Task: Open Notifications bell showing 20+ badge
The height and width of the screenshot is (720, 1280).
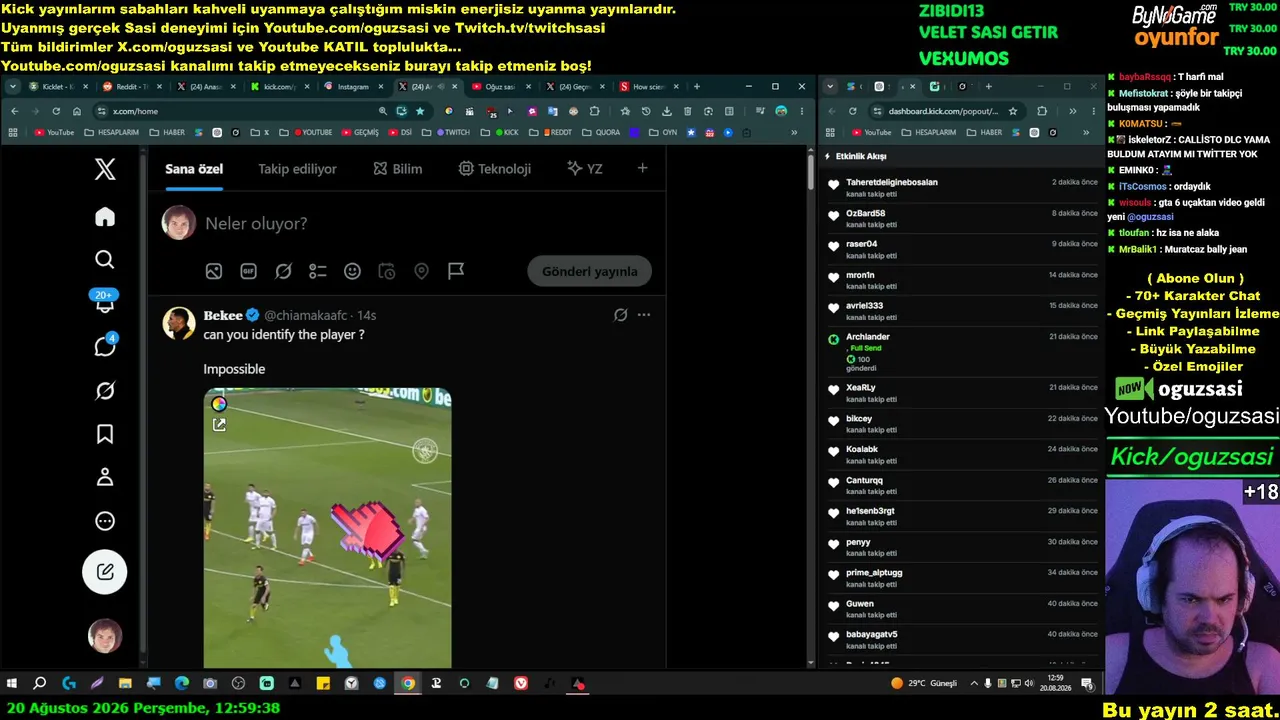Action: [105, 301]
